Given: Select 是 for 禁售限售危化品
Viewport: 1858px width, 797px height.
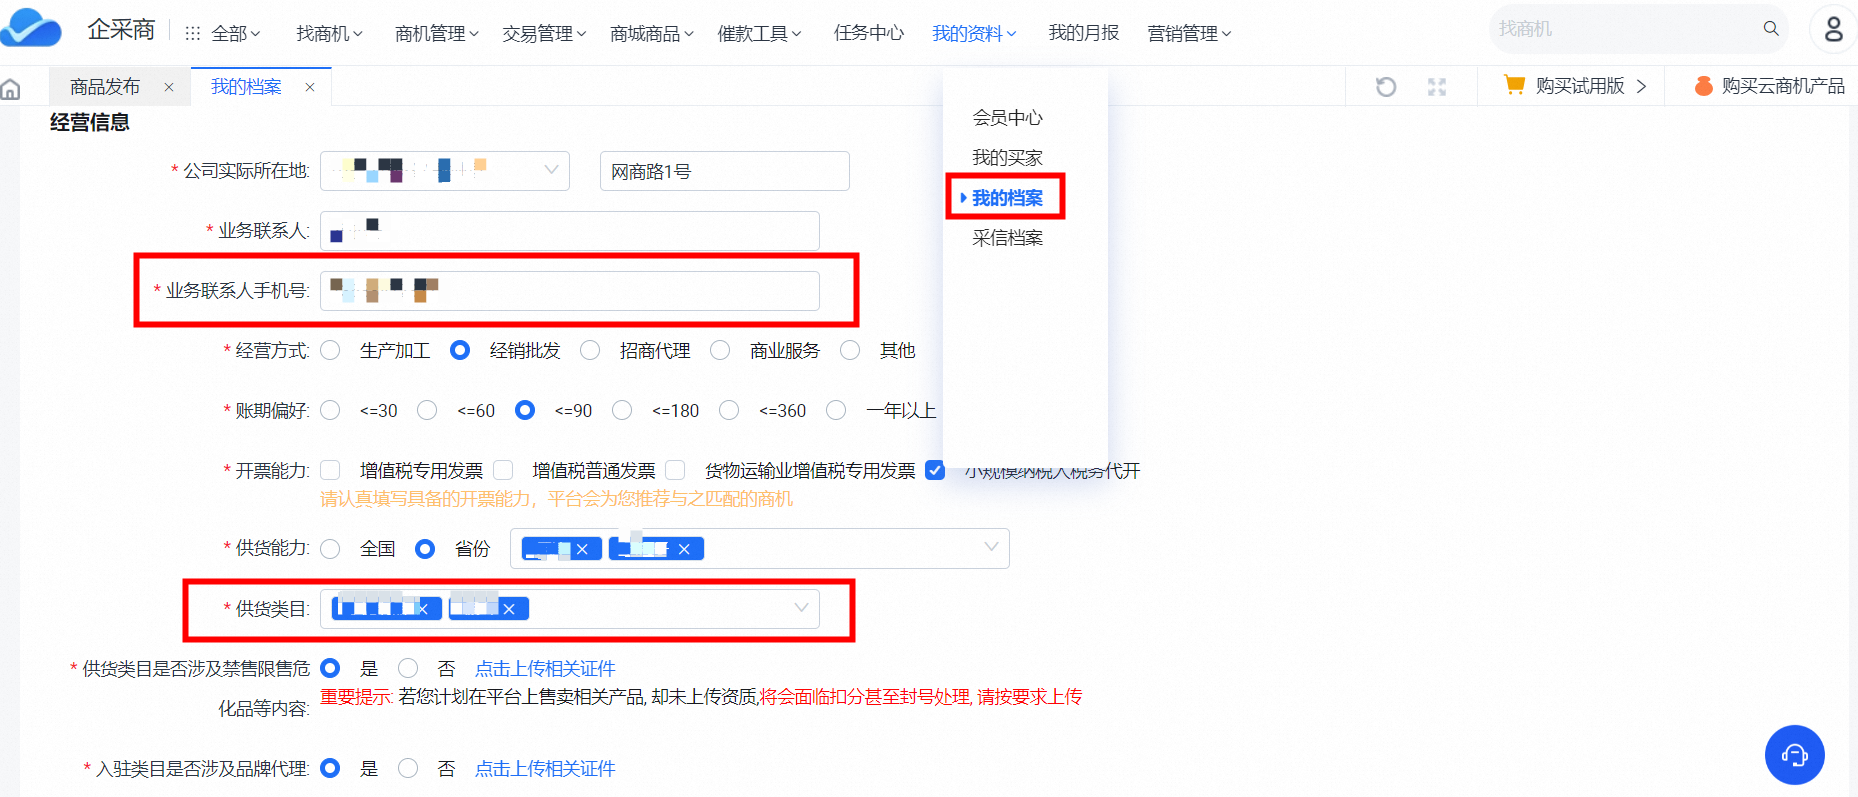Looking at the screenshot, I should click(x=330, y=668).
